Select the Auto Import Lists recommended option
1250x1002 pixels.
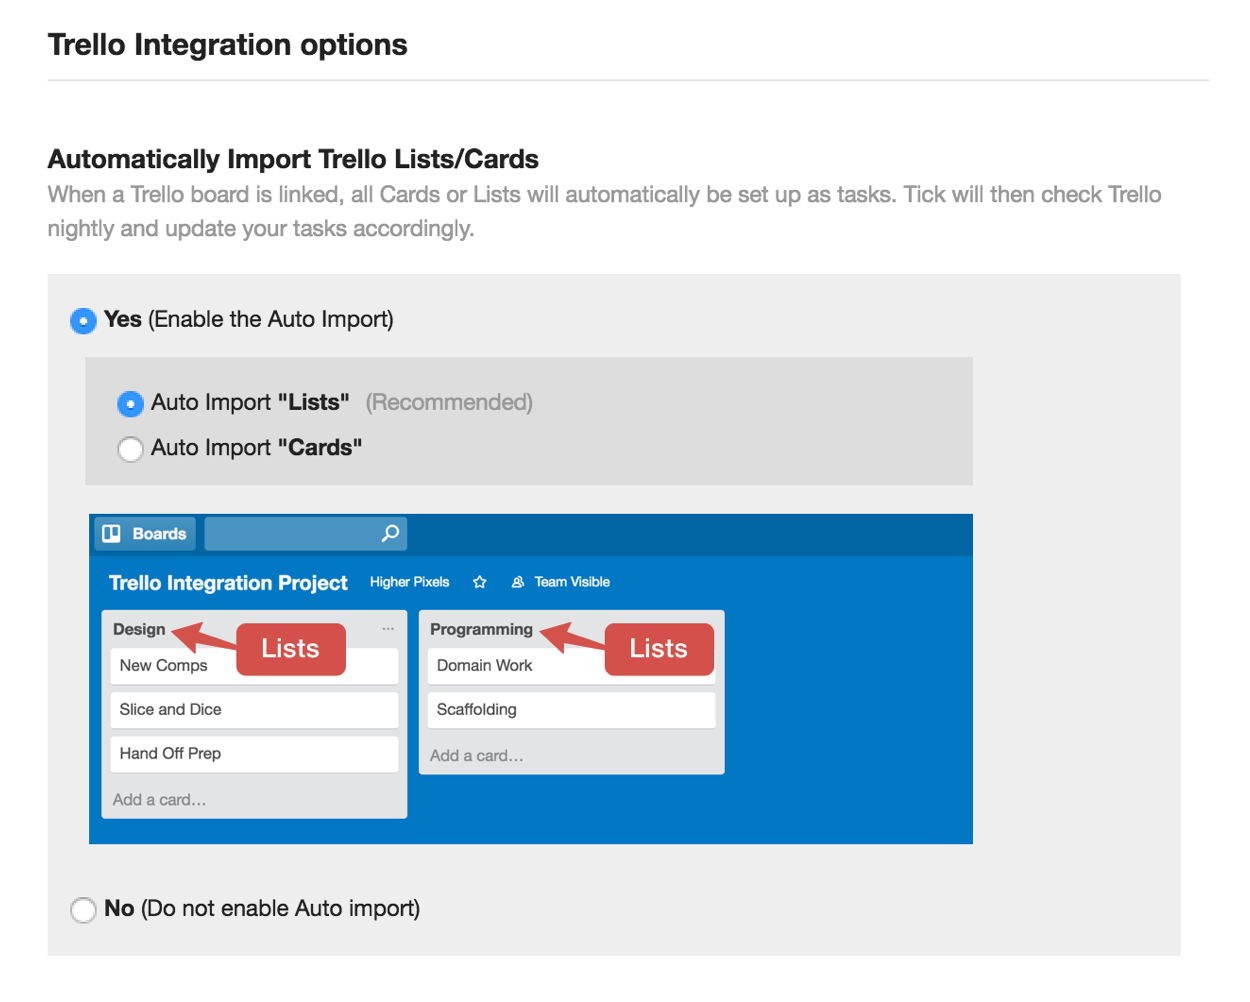(131, 404)
